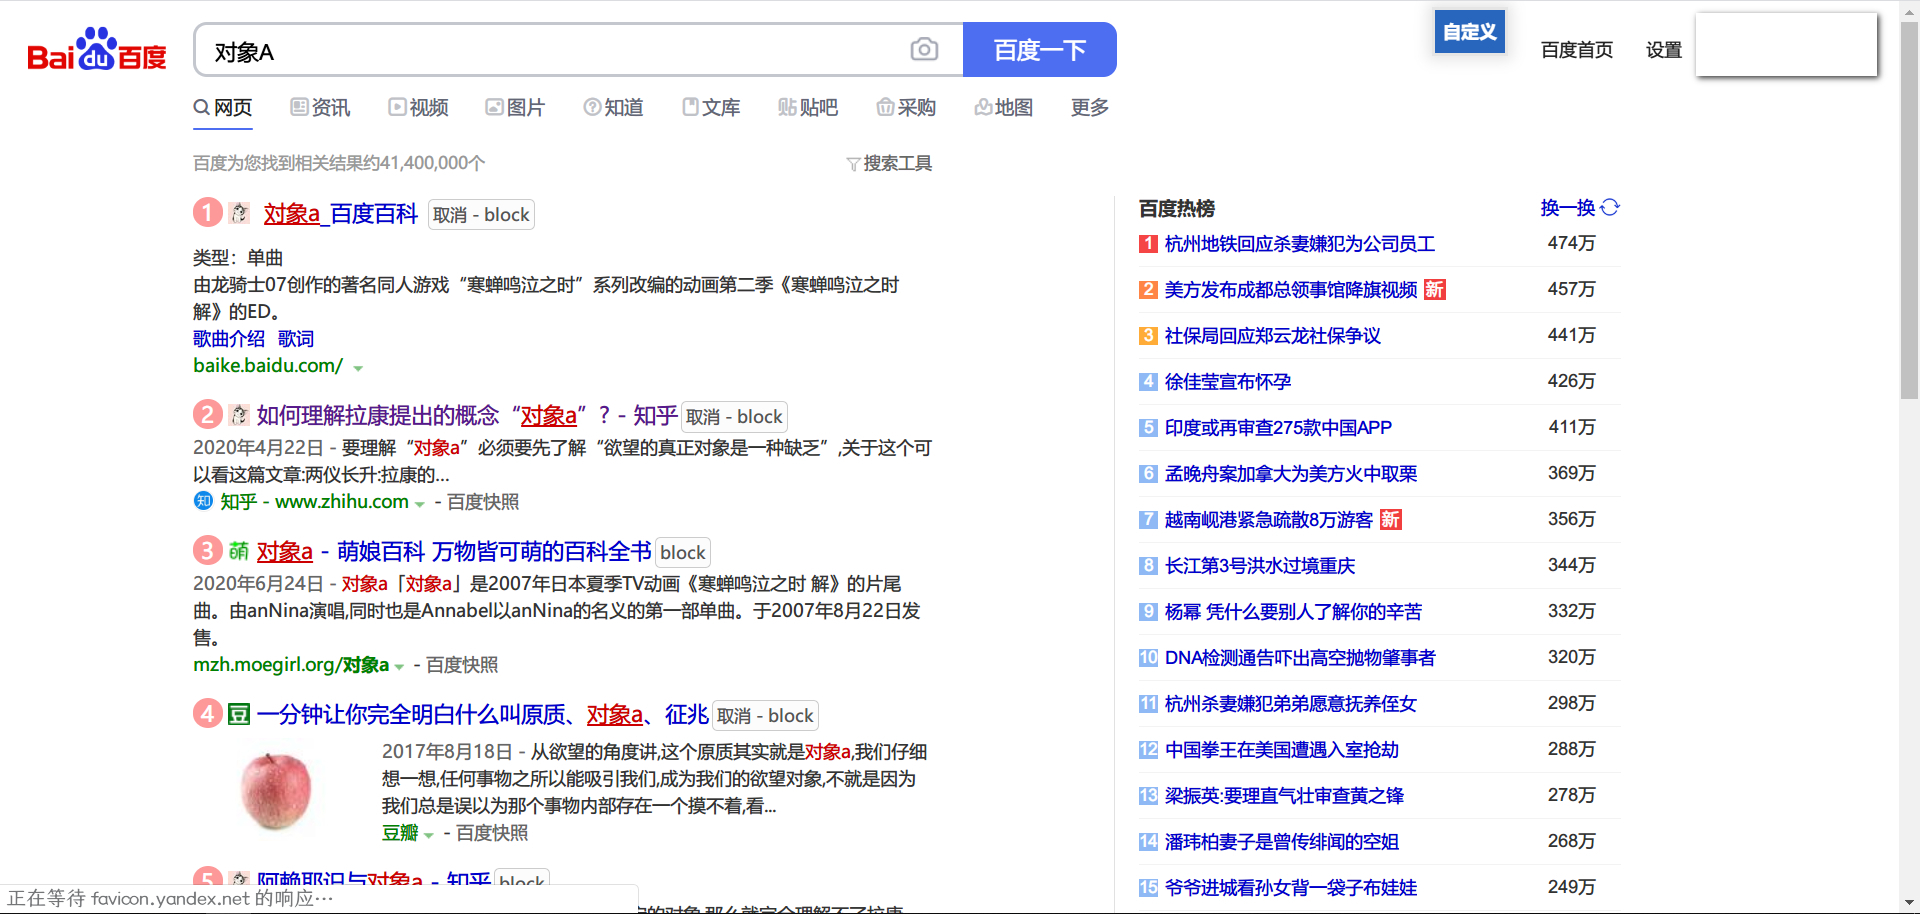Expand dropdown arrow after baike.baidu.com/
Screen dimensions: 1920x914
coord(358,368)
